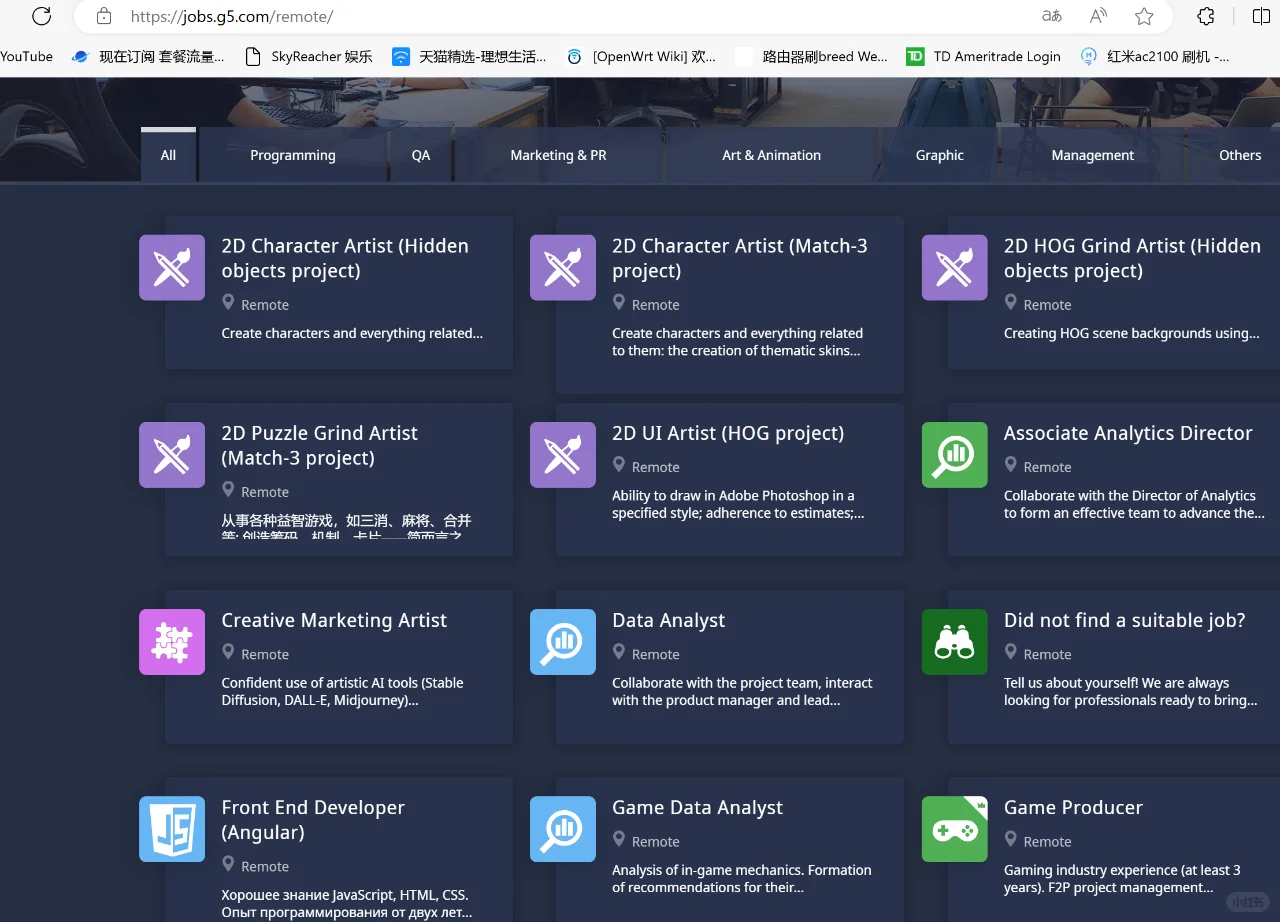
Task: Open the 'Associate Analytics Director' job title
Action: [x=1128, y=433]
